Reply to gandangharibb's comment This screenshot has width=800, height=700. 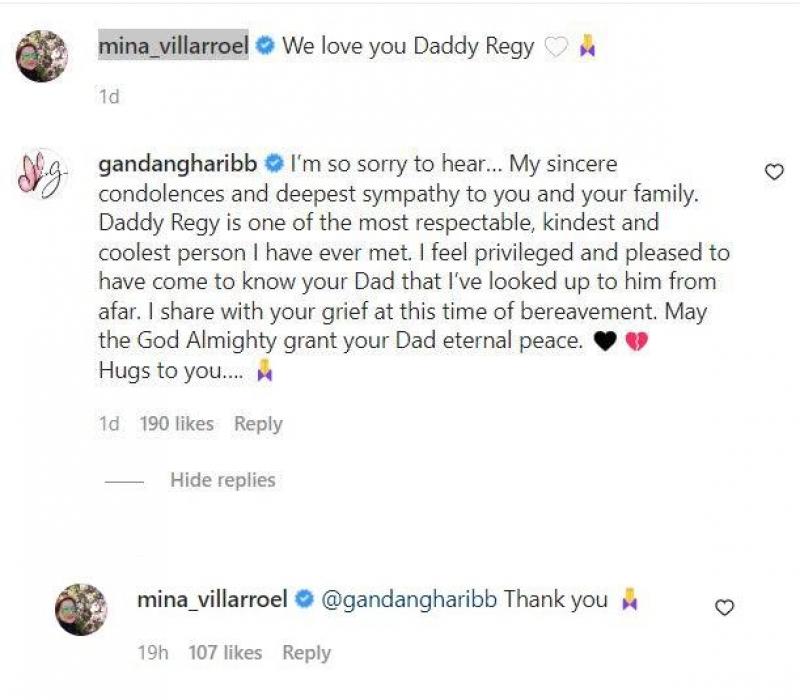click(258, 424)
